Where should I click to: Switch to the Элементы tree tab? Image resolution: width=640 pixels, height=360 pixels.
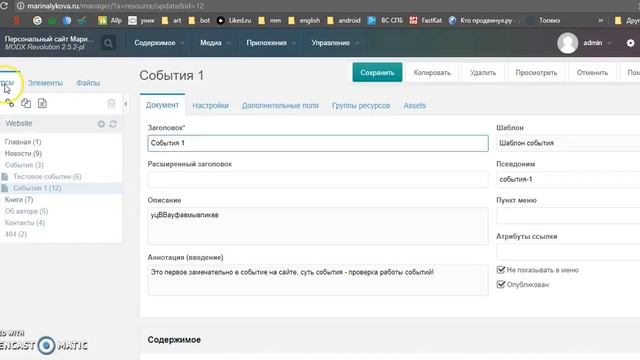45,83
